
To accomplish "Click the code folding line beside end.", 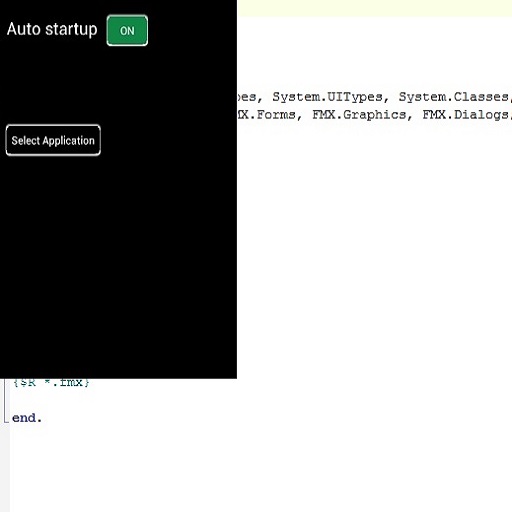I will (5, 400).
